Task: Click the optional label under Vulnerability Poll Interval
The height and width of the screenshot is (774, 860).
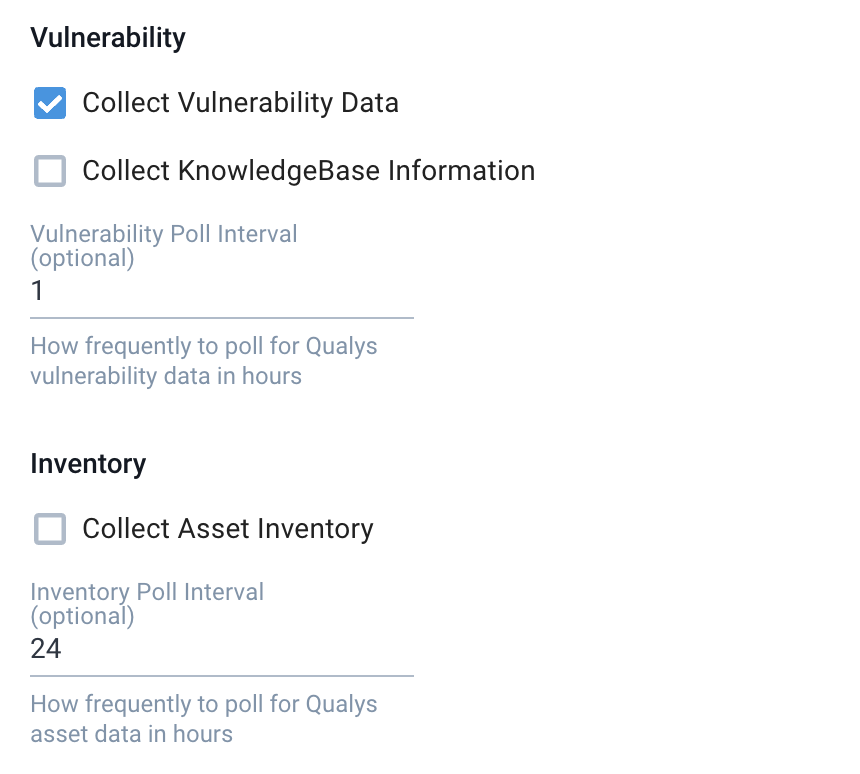Action: pyautogui.click(x=80, y=257)
